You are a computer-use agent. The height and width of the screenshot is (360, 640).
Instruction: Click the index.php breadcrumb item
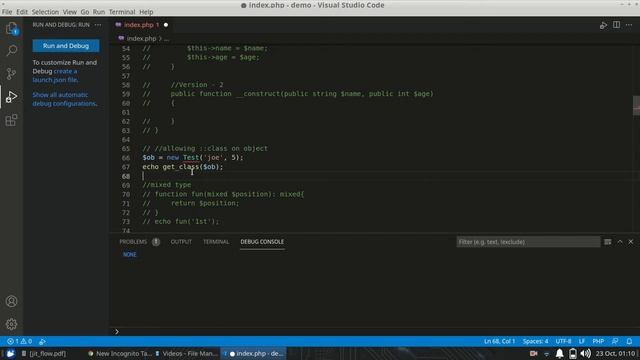141,38
